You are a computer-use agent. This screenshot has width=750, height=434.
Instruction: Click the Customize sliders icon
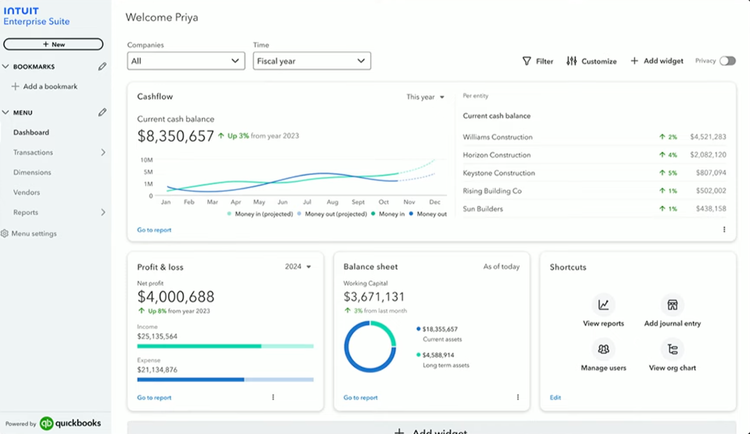pyautogui.click(x=572, y=61)
